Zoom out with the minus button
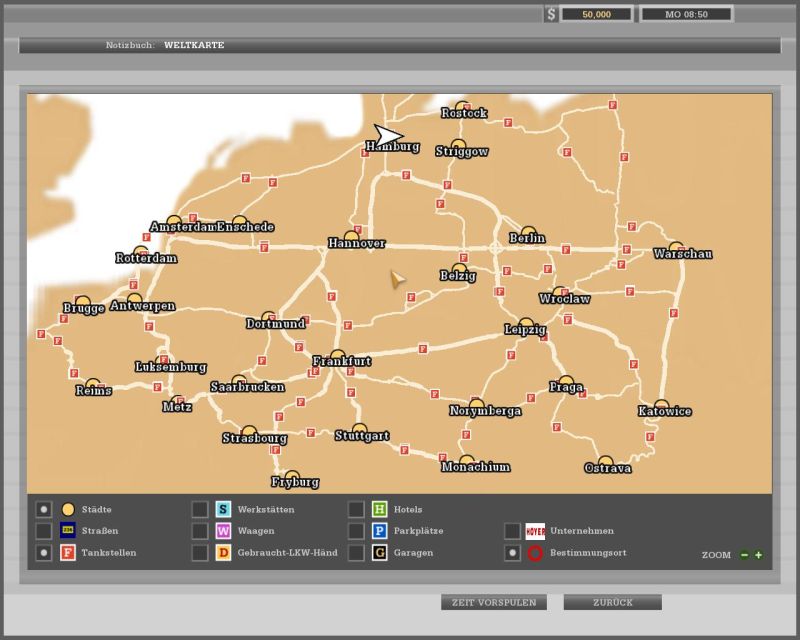The image size is (800, 640). click(x=744, y=555)
